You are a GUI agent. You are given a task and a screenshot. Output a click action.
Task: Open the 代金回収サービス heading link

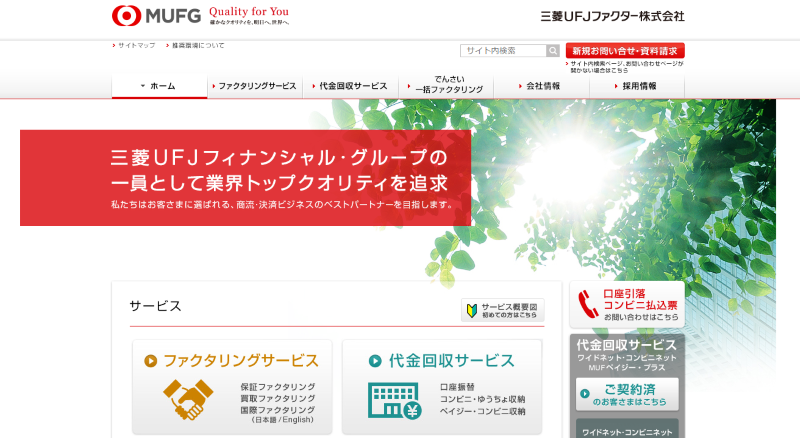pos(452,361)
